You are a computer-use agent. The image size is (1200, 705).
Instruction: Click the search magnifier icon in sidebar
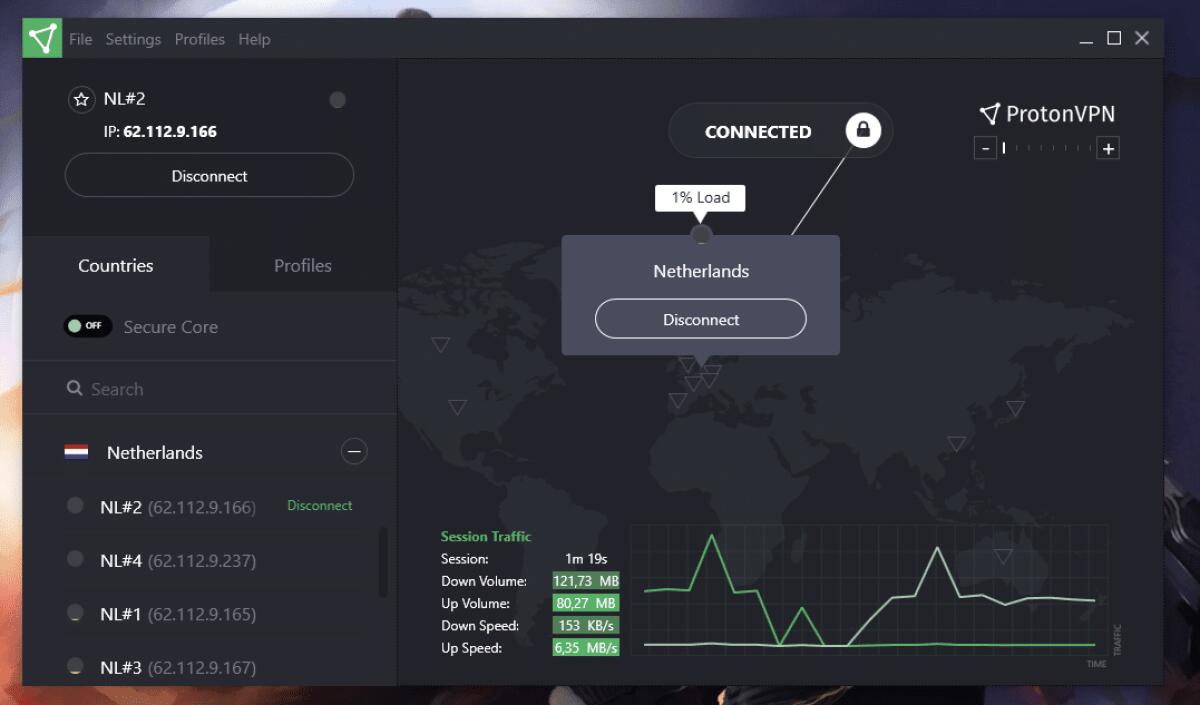tap(74, 388)
